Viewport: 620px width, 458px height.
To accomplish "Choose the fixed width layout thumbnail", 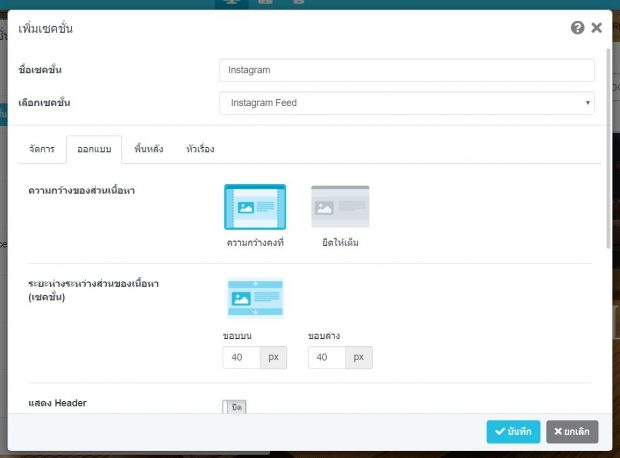I will (x=255, y=207).
